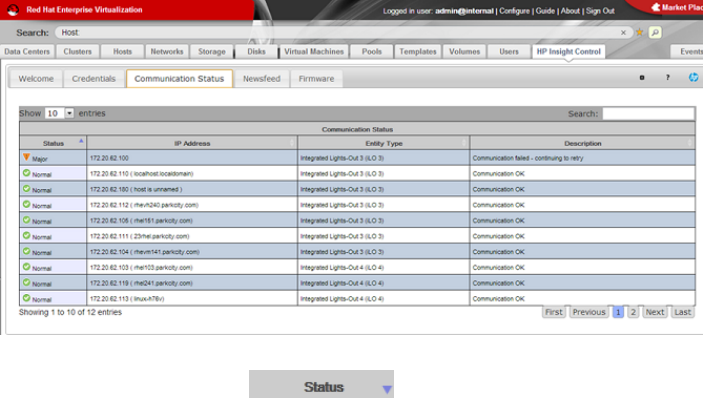Click the orange Major status warning icon
Viewport: 703px width, 398px height.
coord(26,157)
